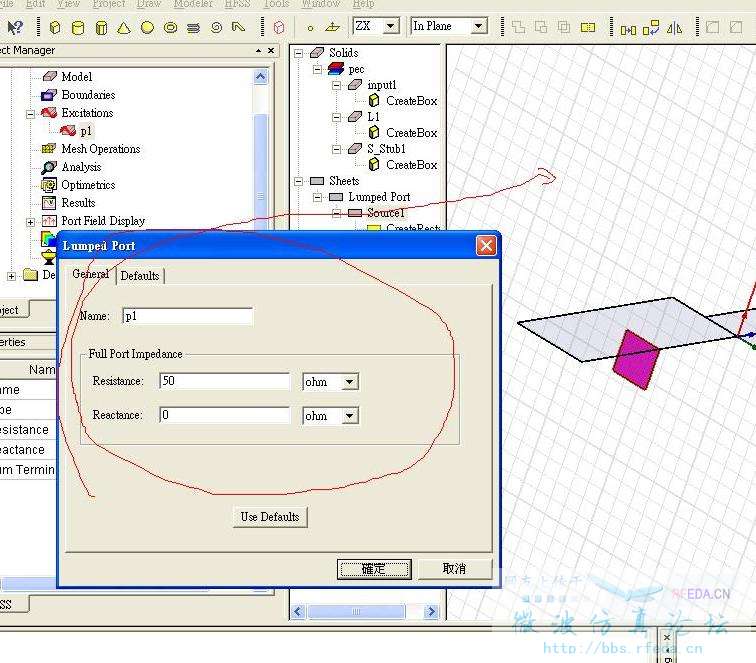Select Optimetrics in the project tree
The height and width of the screenshot is (663, 756).
pyautogui.click(x=88, y=185)
